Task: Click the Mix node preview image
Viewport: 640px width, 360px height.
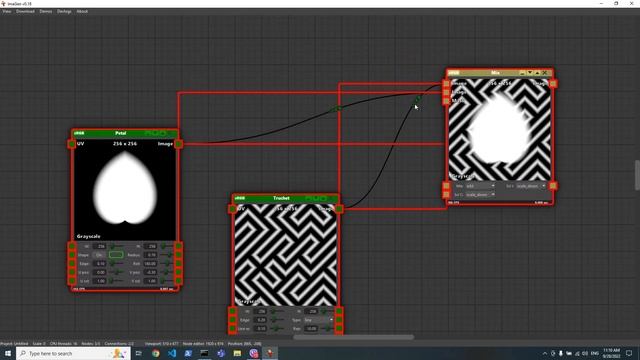Action: [x=500, y=129]
